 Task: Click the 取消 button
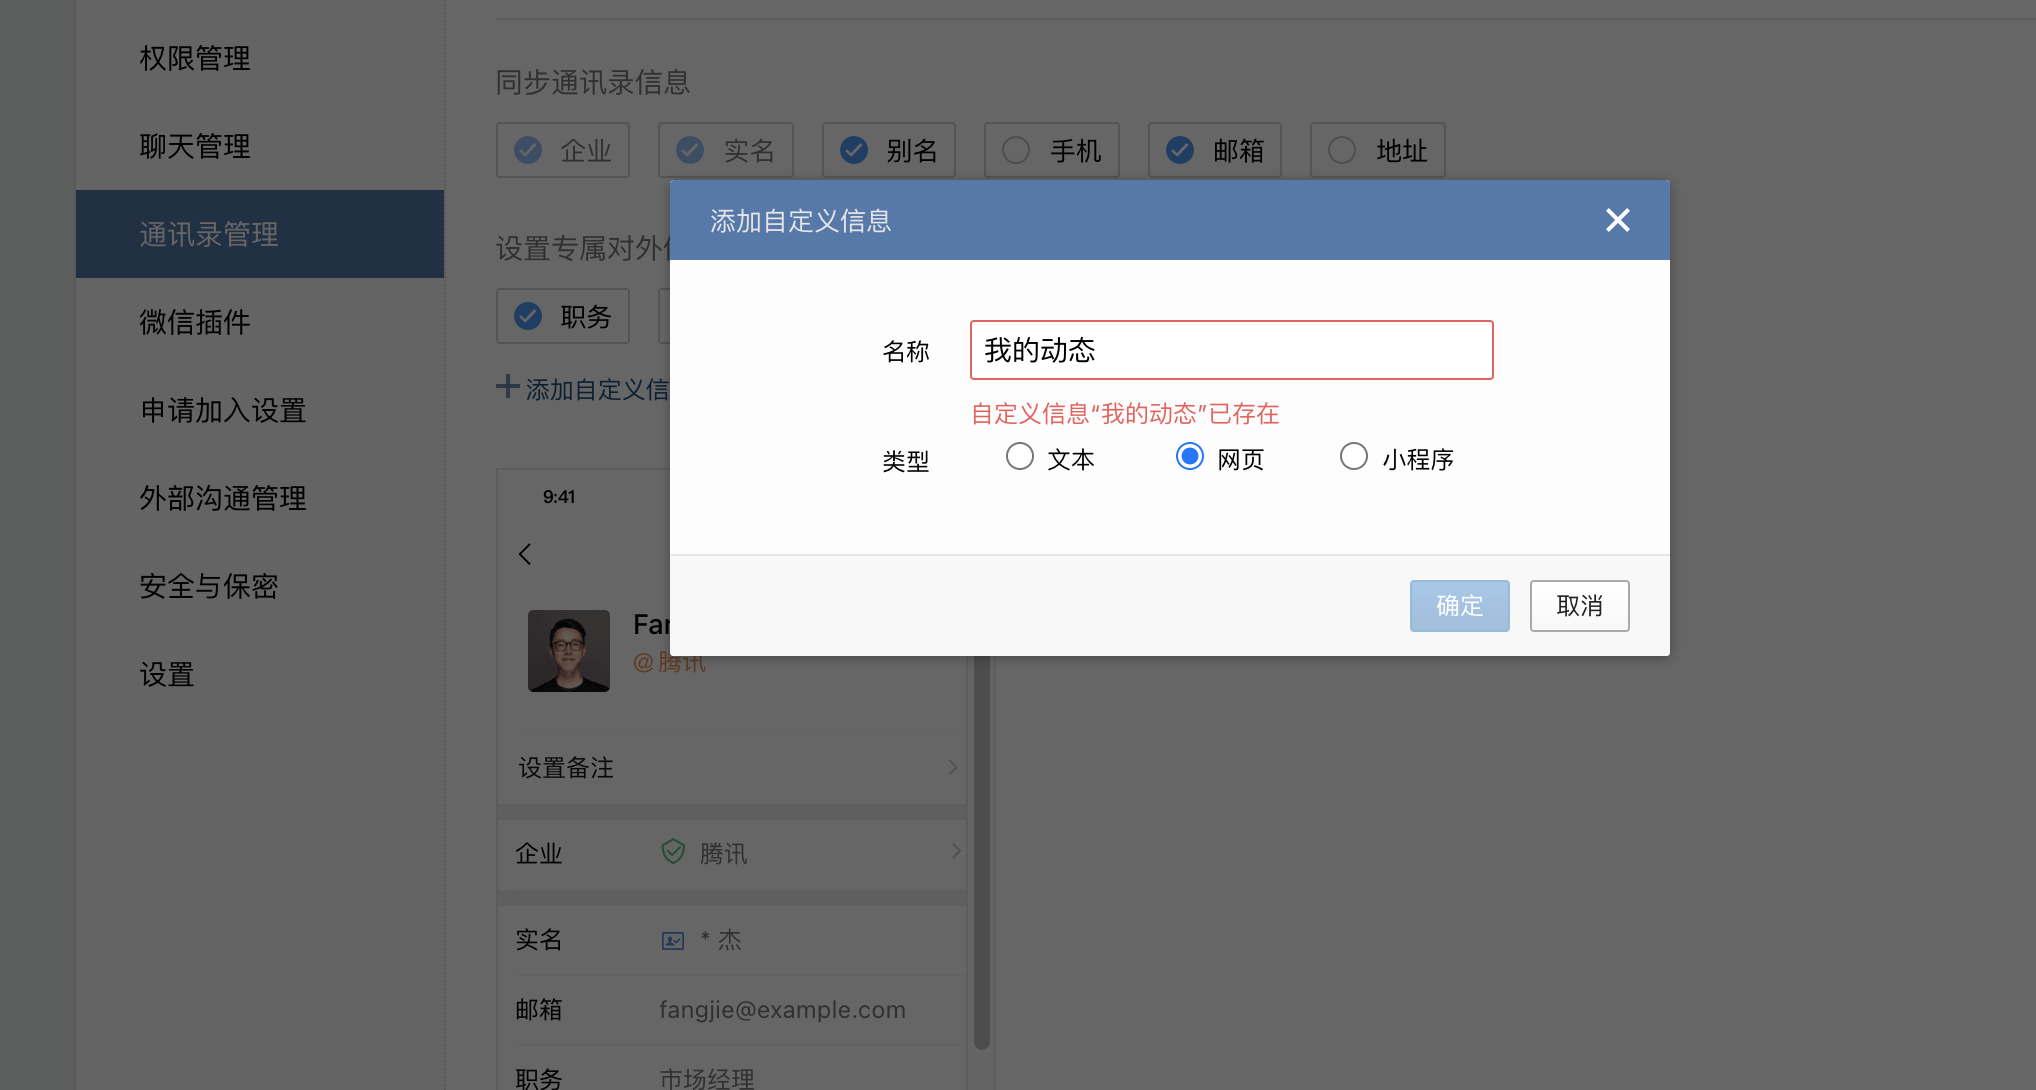click(1579, 606)
